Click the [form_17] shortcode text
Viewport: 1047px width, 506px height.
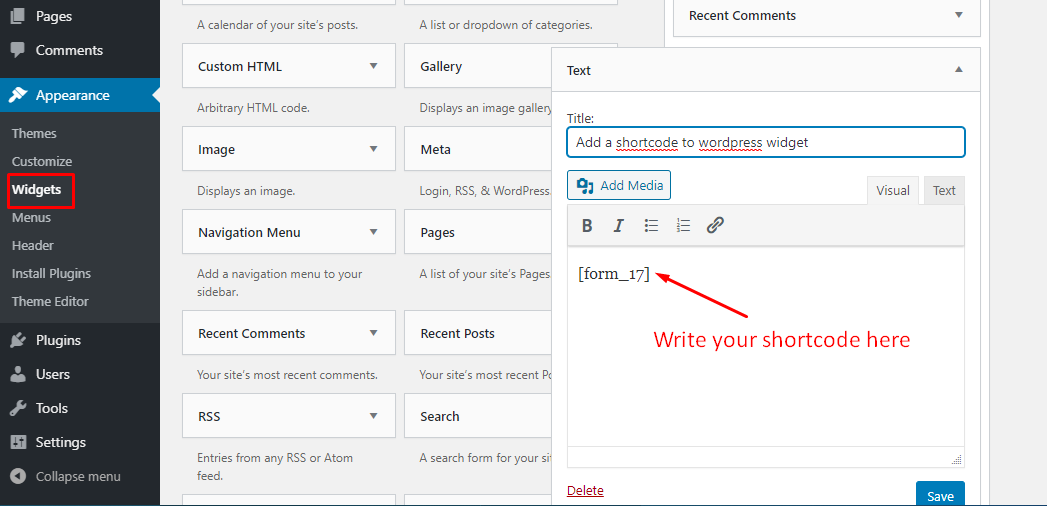[x=614, y=274]
